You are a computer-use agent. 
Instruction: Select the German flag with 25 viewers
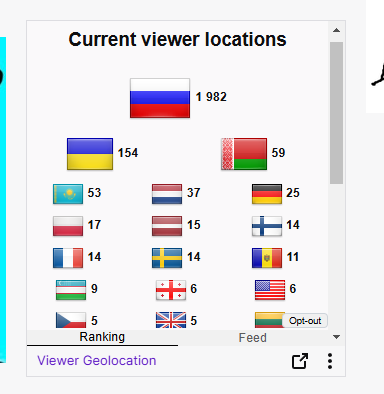coord(267,194)
